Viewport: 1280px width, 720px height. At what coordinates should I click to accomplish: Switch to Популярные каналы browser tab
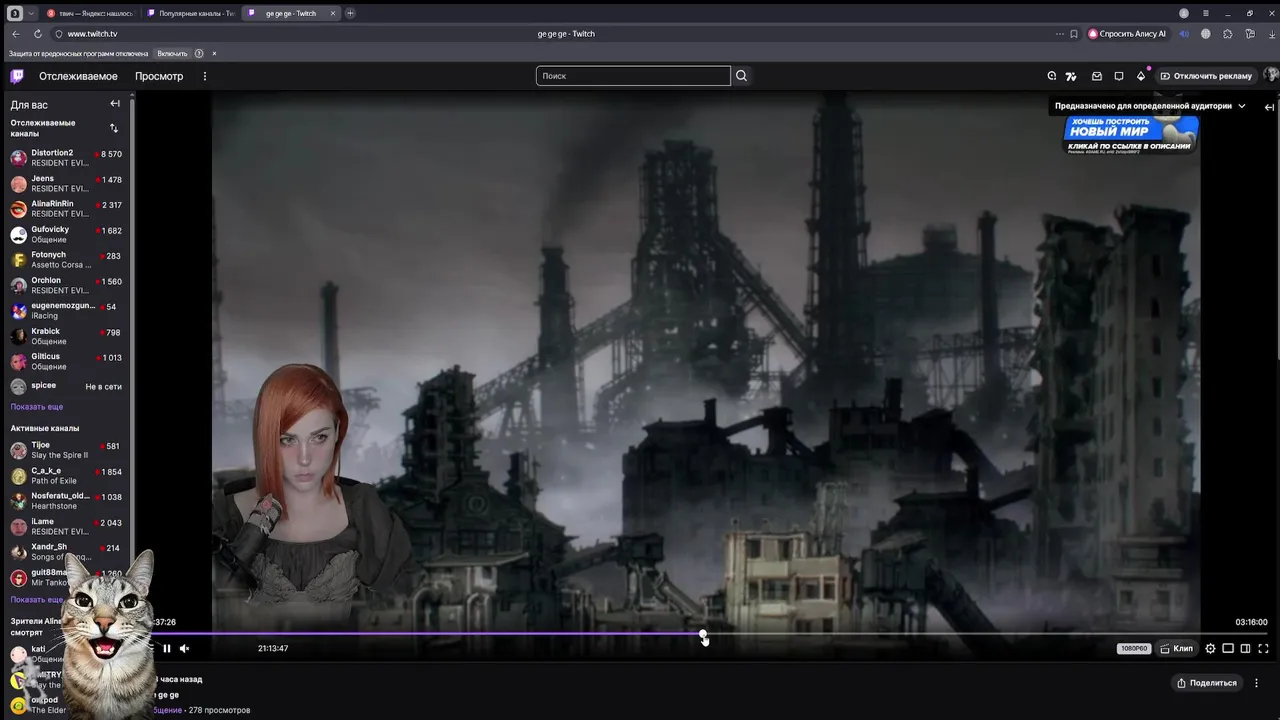[x=190, y=13]
